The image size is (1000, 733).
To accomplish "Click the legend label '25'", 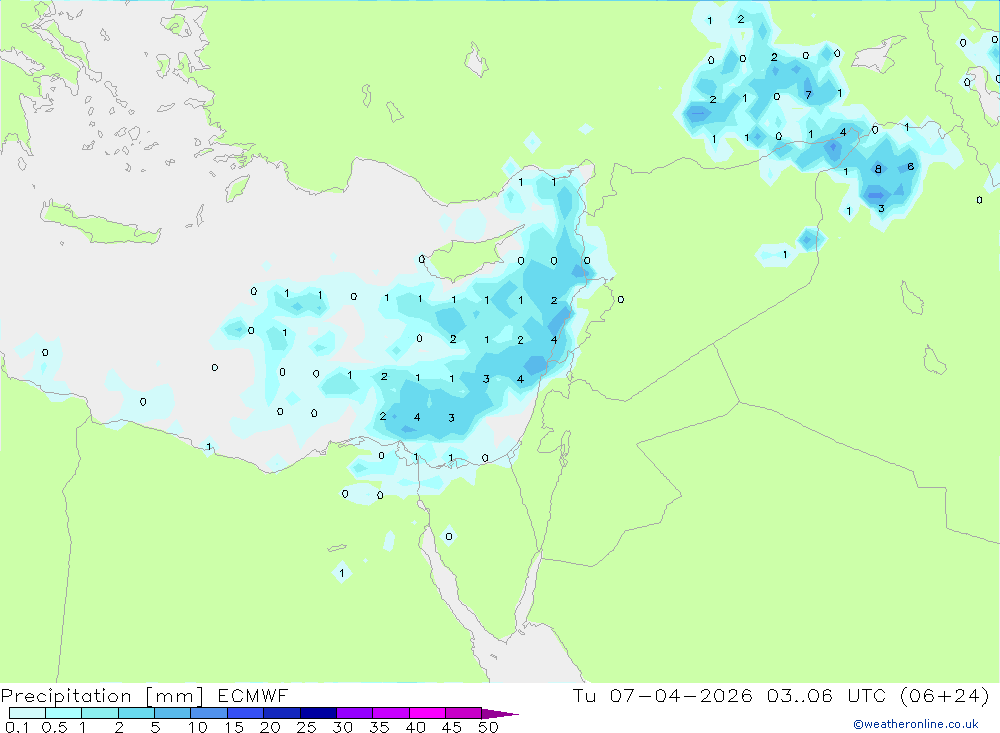I will point(307,727).
